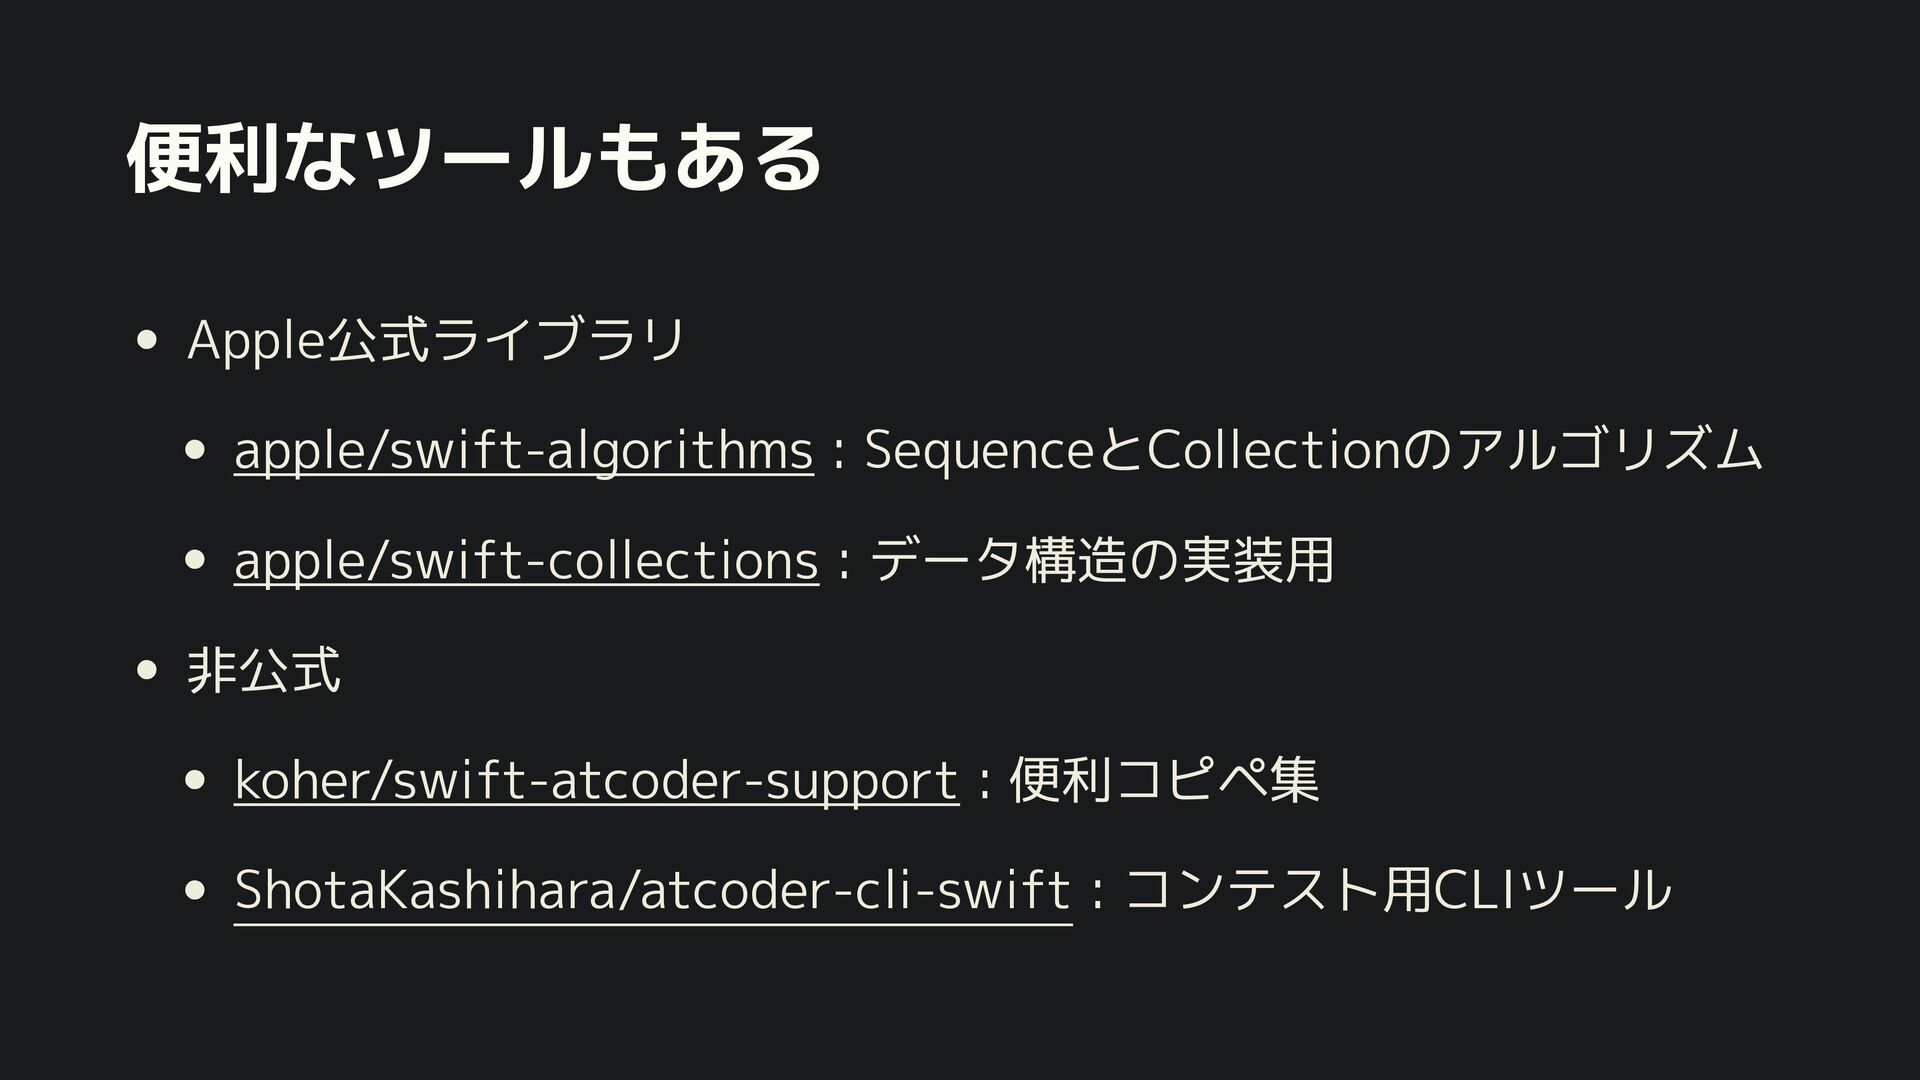Click the Apple公式ライブラリ heading text
The height and width of the screenshot is (1080, 1920).
(436, 341)
